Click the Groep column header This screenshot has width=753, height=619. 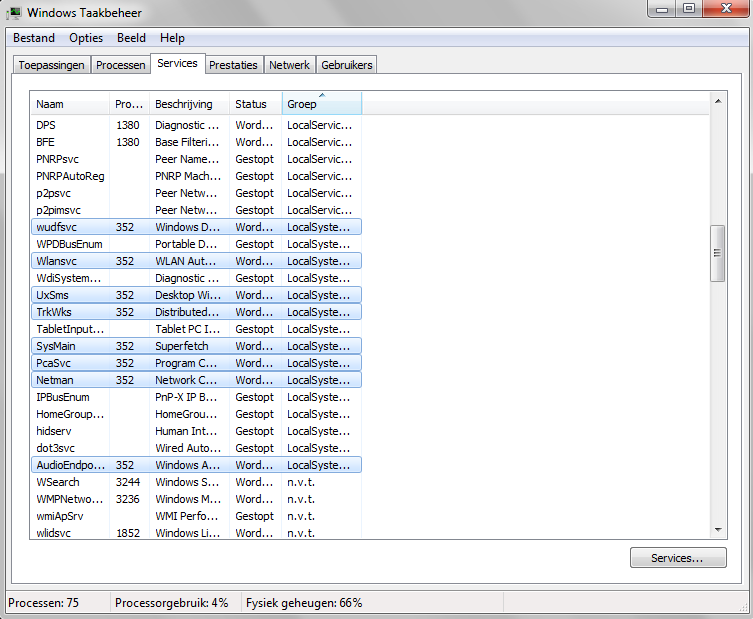point(322,104)
